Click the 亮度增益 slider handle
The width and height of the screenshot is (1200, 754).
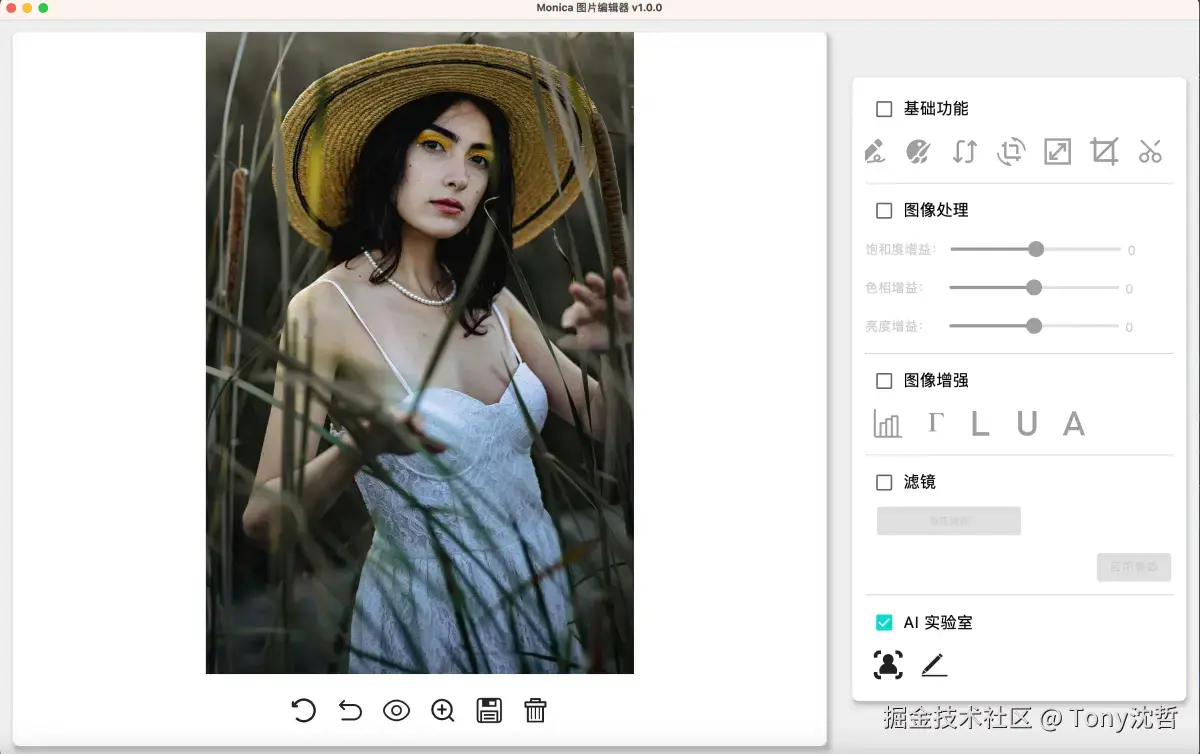coord(1034,326)
